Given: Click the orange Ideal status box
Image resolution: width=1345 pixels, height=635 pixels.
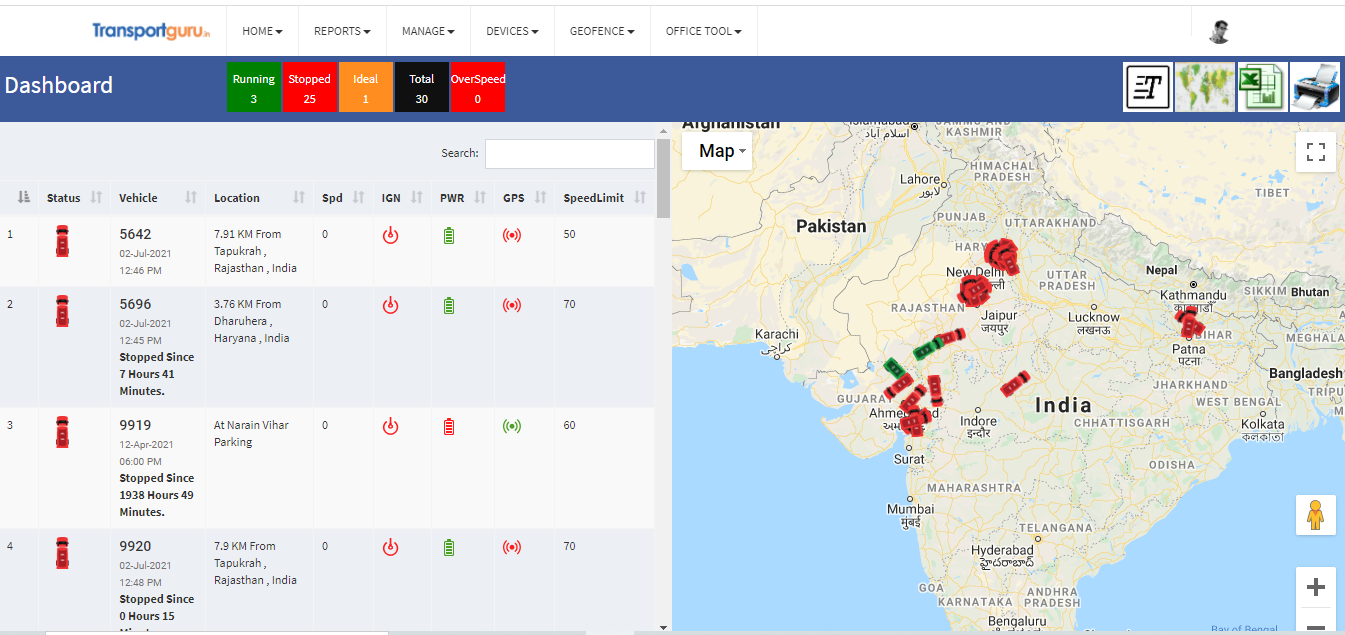Looking at the screenshot, I should pyautogui.click(x=366, y=87).
